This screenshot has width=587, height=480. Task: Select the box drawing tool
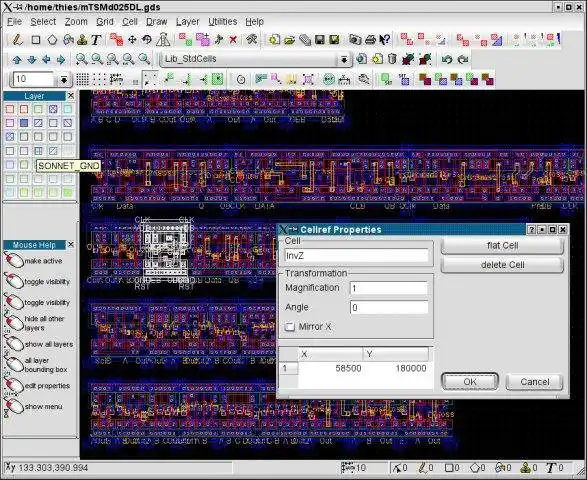tap(36, 40)
